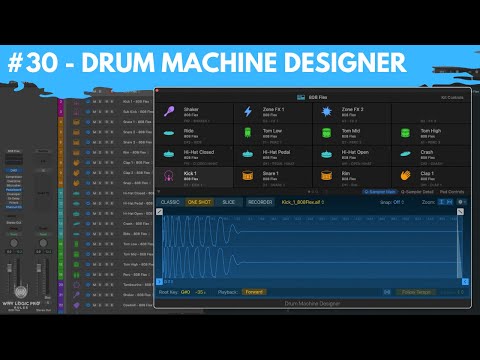Click the Kit Controls button
The image size is (480, 360).
[x=452, y=97]
